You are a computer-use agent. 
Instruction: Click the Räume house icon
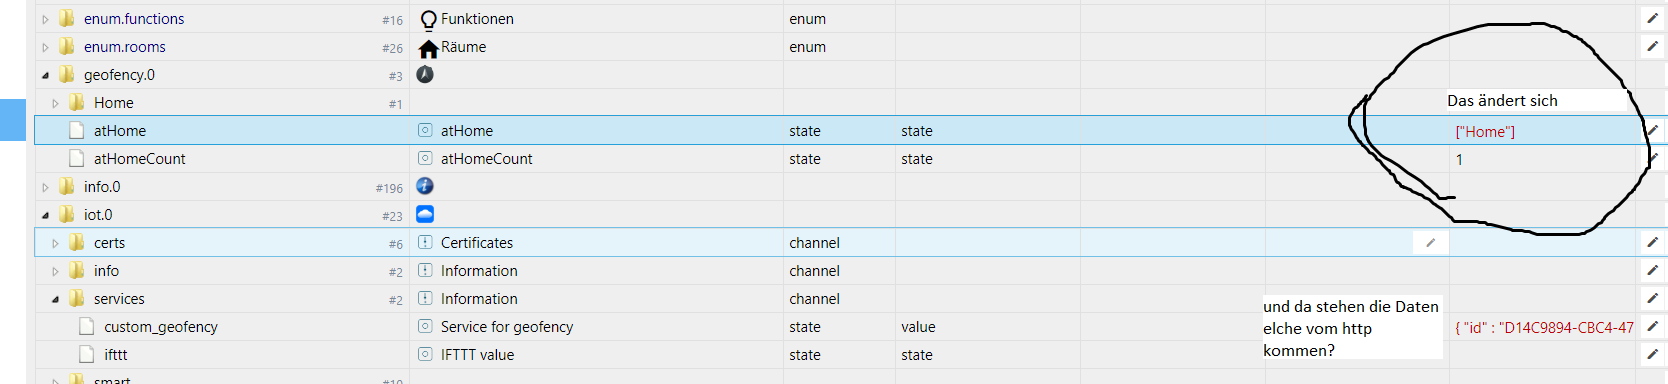429,48
